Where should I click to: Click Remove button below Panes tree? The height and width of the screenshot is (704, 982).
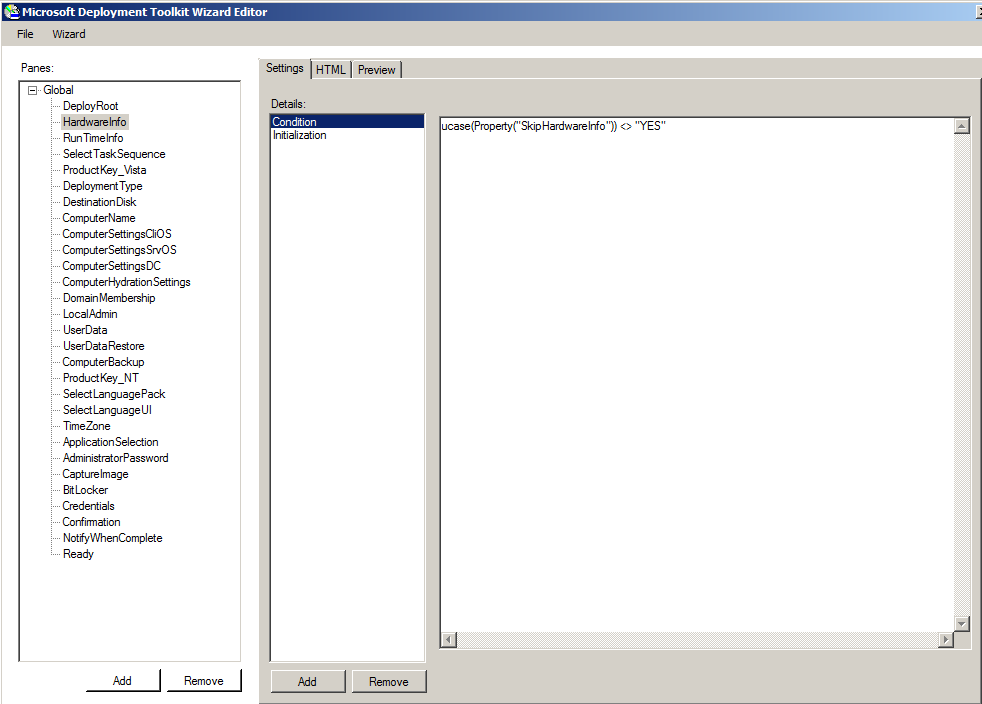point(204,681)
